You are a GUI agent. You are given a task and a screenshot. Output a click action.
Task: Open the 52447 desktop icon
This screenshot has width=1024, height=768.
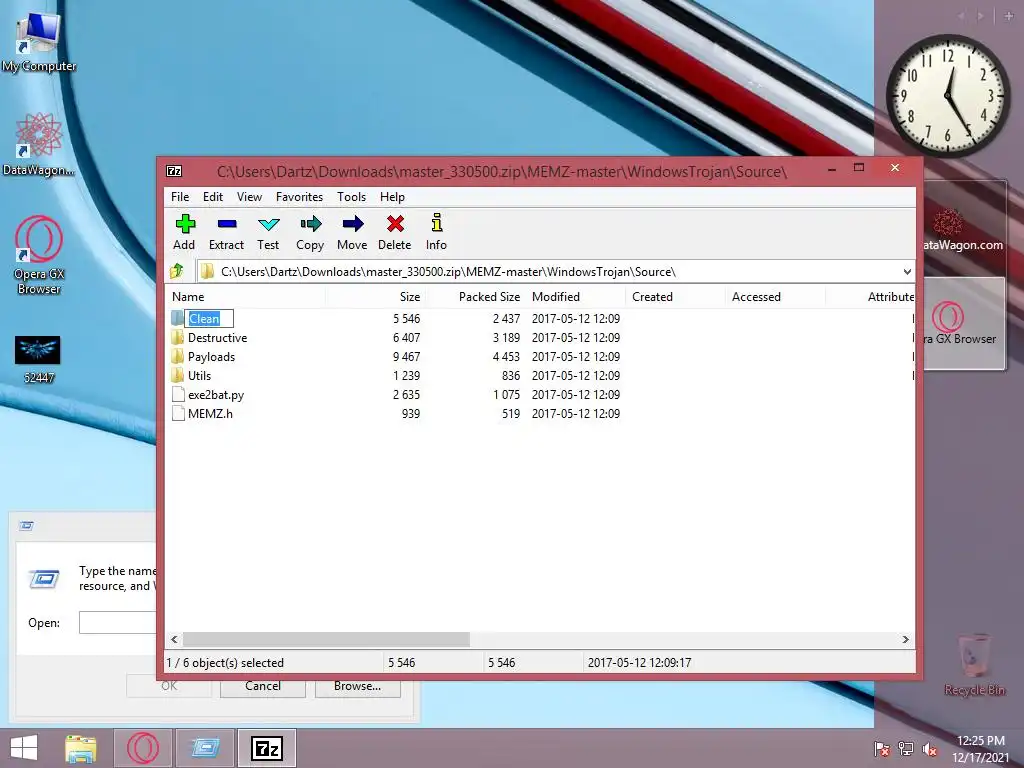[38, 359]
